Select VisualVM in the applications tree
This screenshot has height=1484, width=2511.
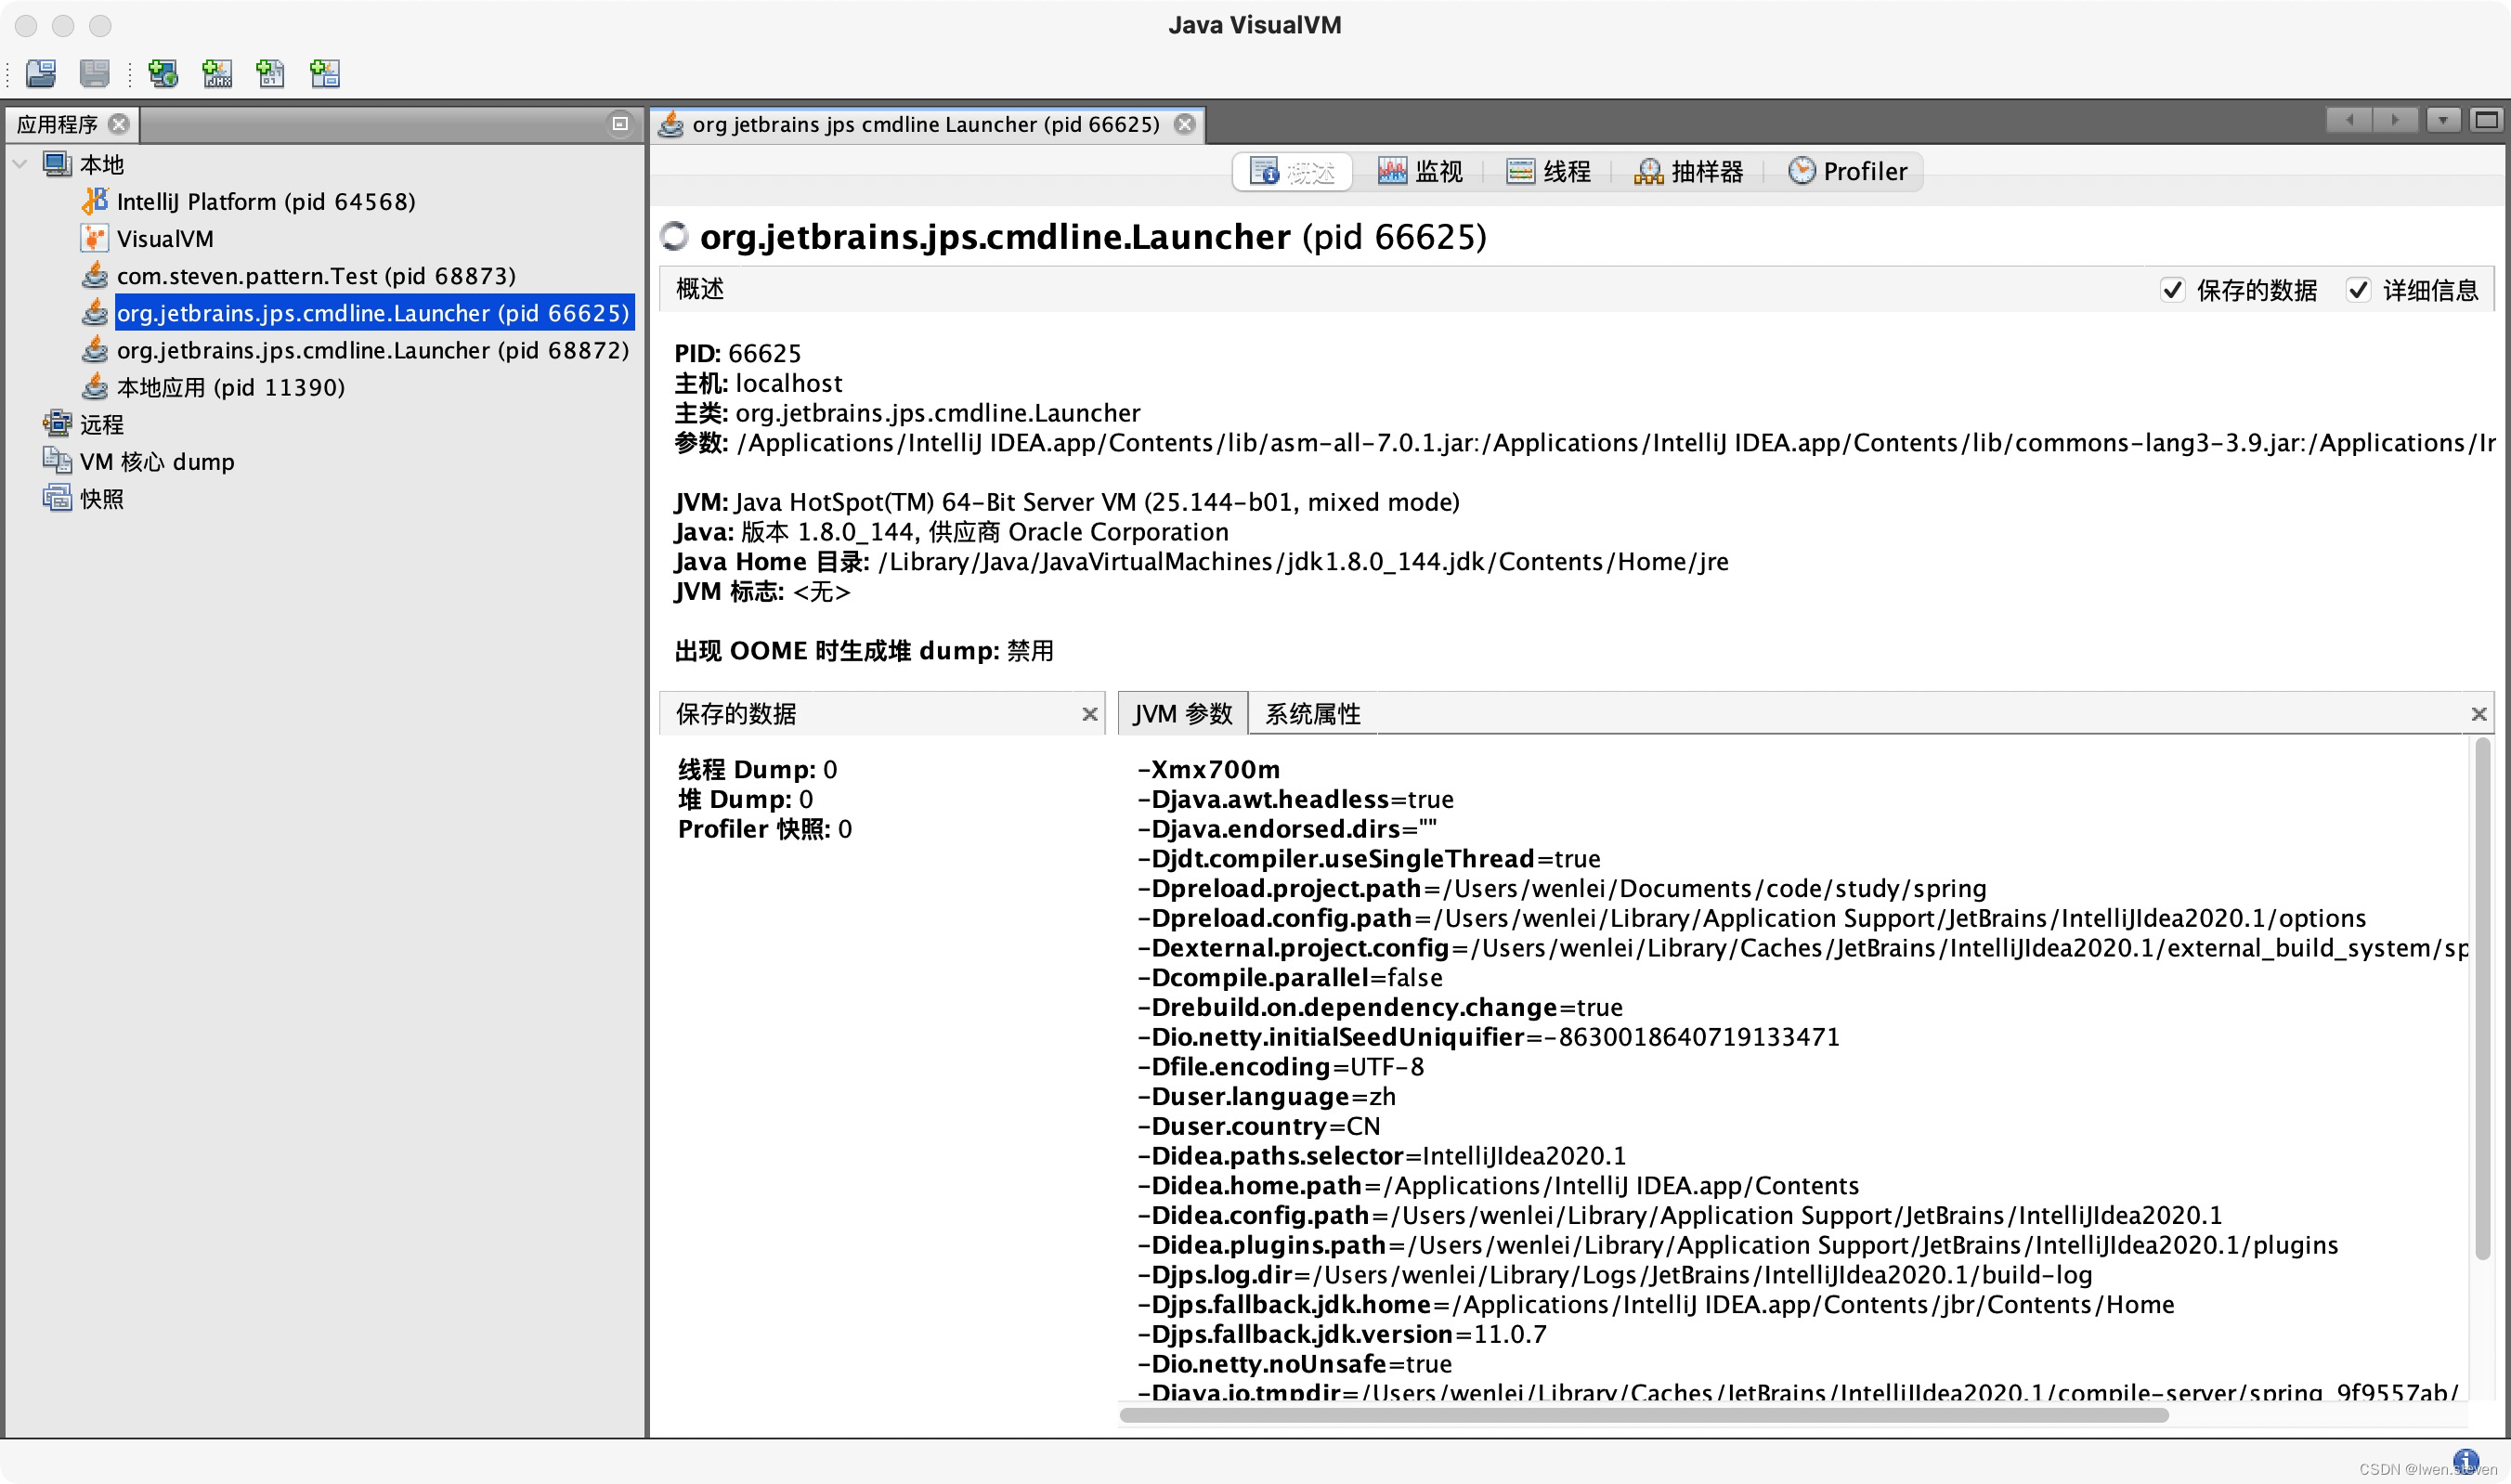pos(165,239)
